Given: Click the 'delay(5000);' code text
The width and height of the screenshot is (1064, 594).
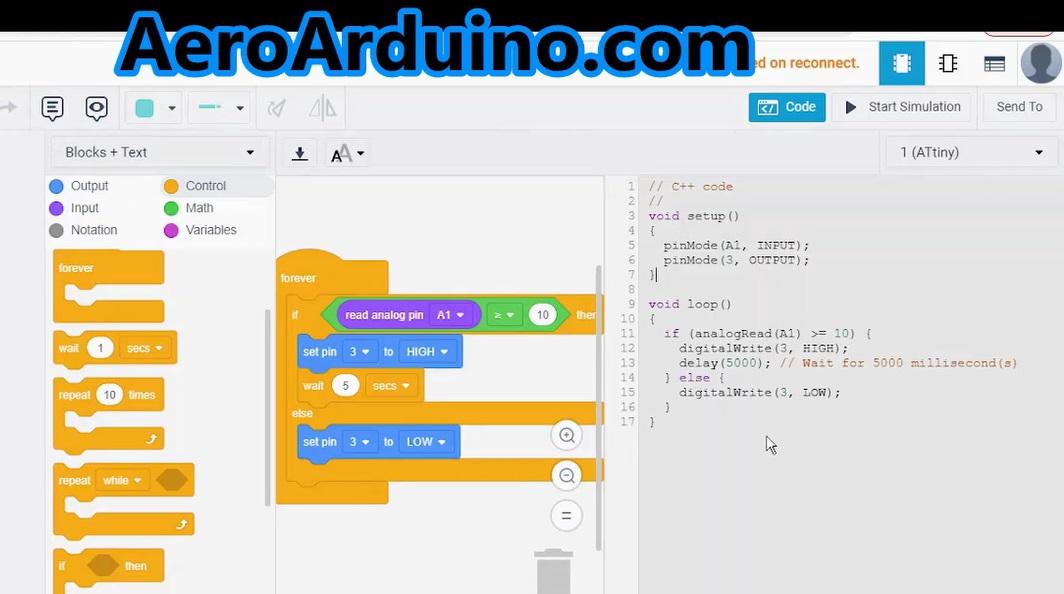Looking at the screenshot, I should click(725, 363).
